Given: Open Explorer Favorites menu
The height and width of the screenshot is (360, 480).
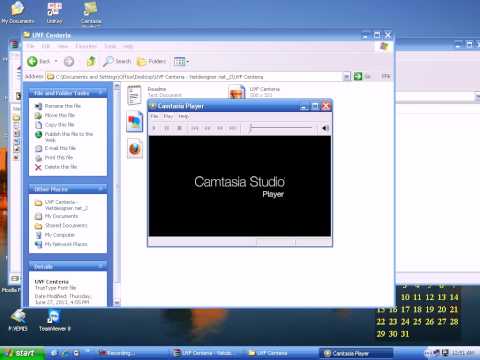Looking at the screenshot, I should tap(86, 46).
